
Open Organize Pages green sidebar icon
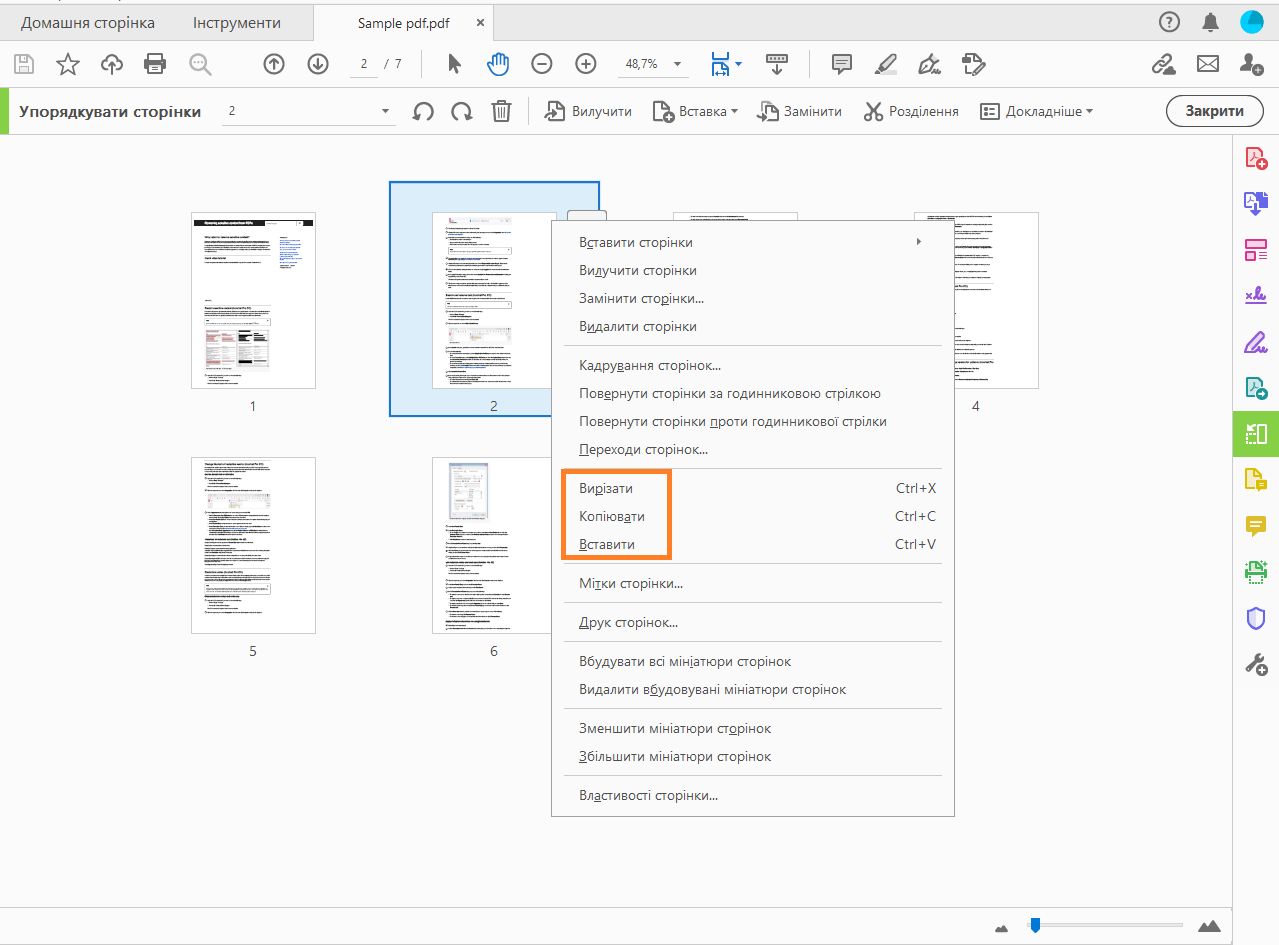click(1256, 433)
